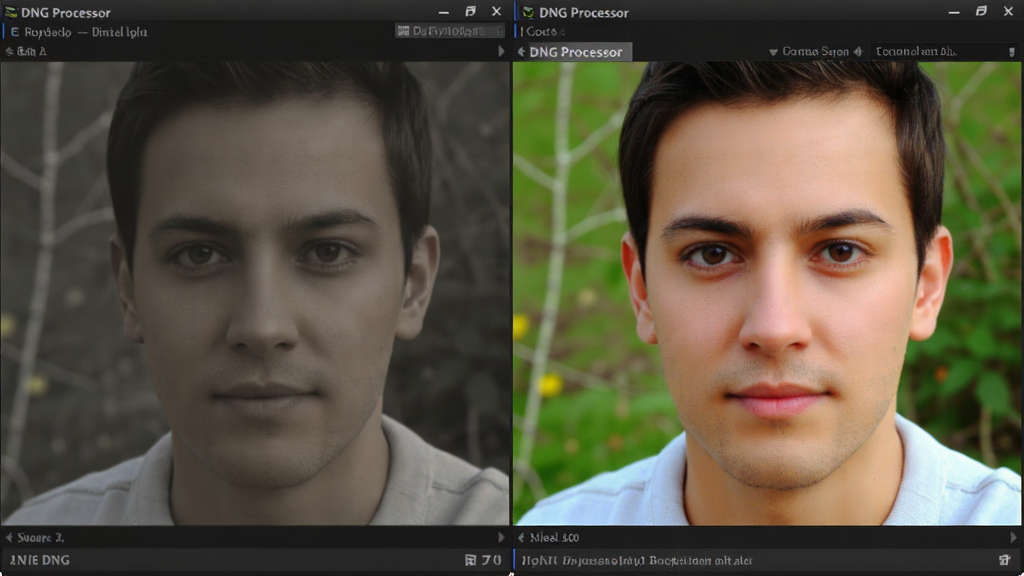Open the dropdown triangle beside Comna Sajon
Image resolution: width=1024 pixels, height=576 pixels.
tap(773, 52)
